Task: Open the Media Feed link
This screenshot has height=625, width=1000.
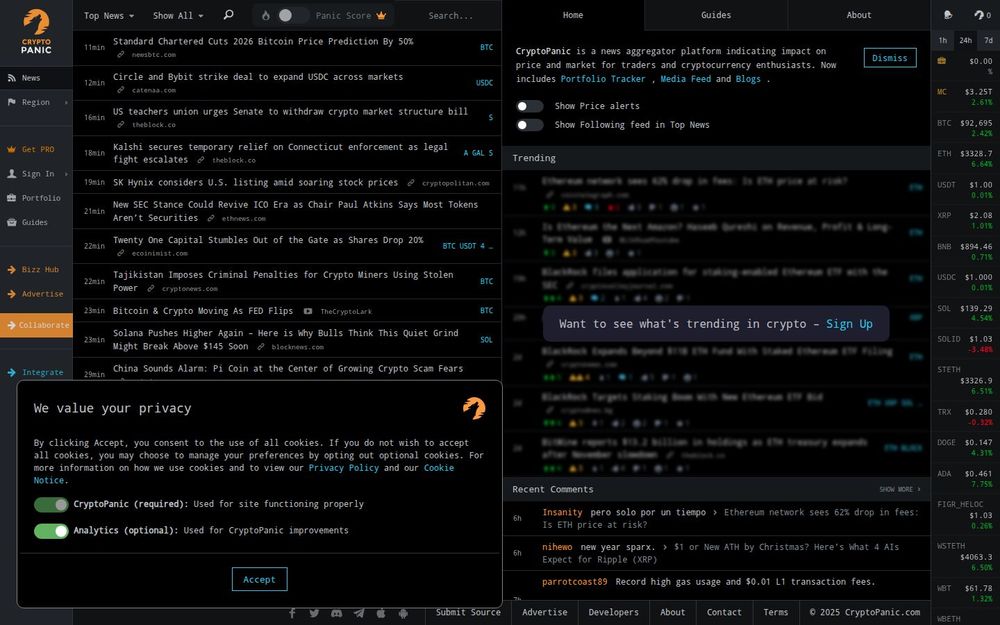Action: point(686,78)
